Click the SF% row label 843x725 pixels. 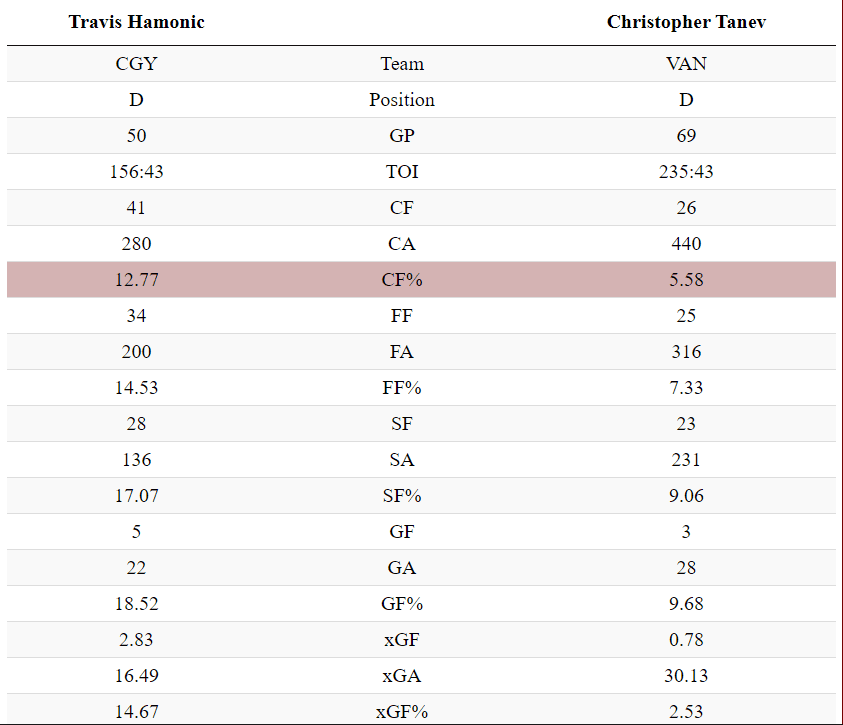(402, 496)
